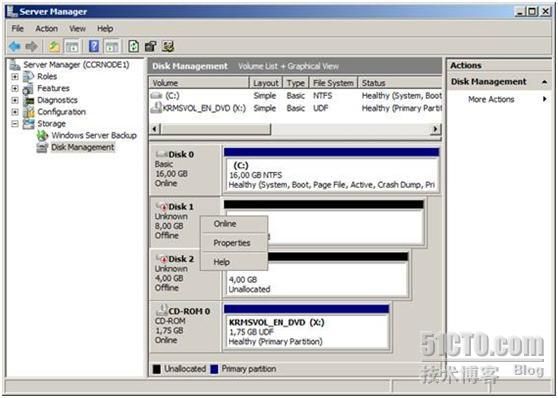This screenshot has height=398, width=558.
Task: Click the Roles tree icon
Action: (28, 76)
